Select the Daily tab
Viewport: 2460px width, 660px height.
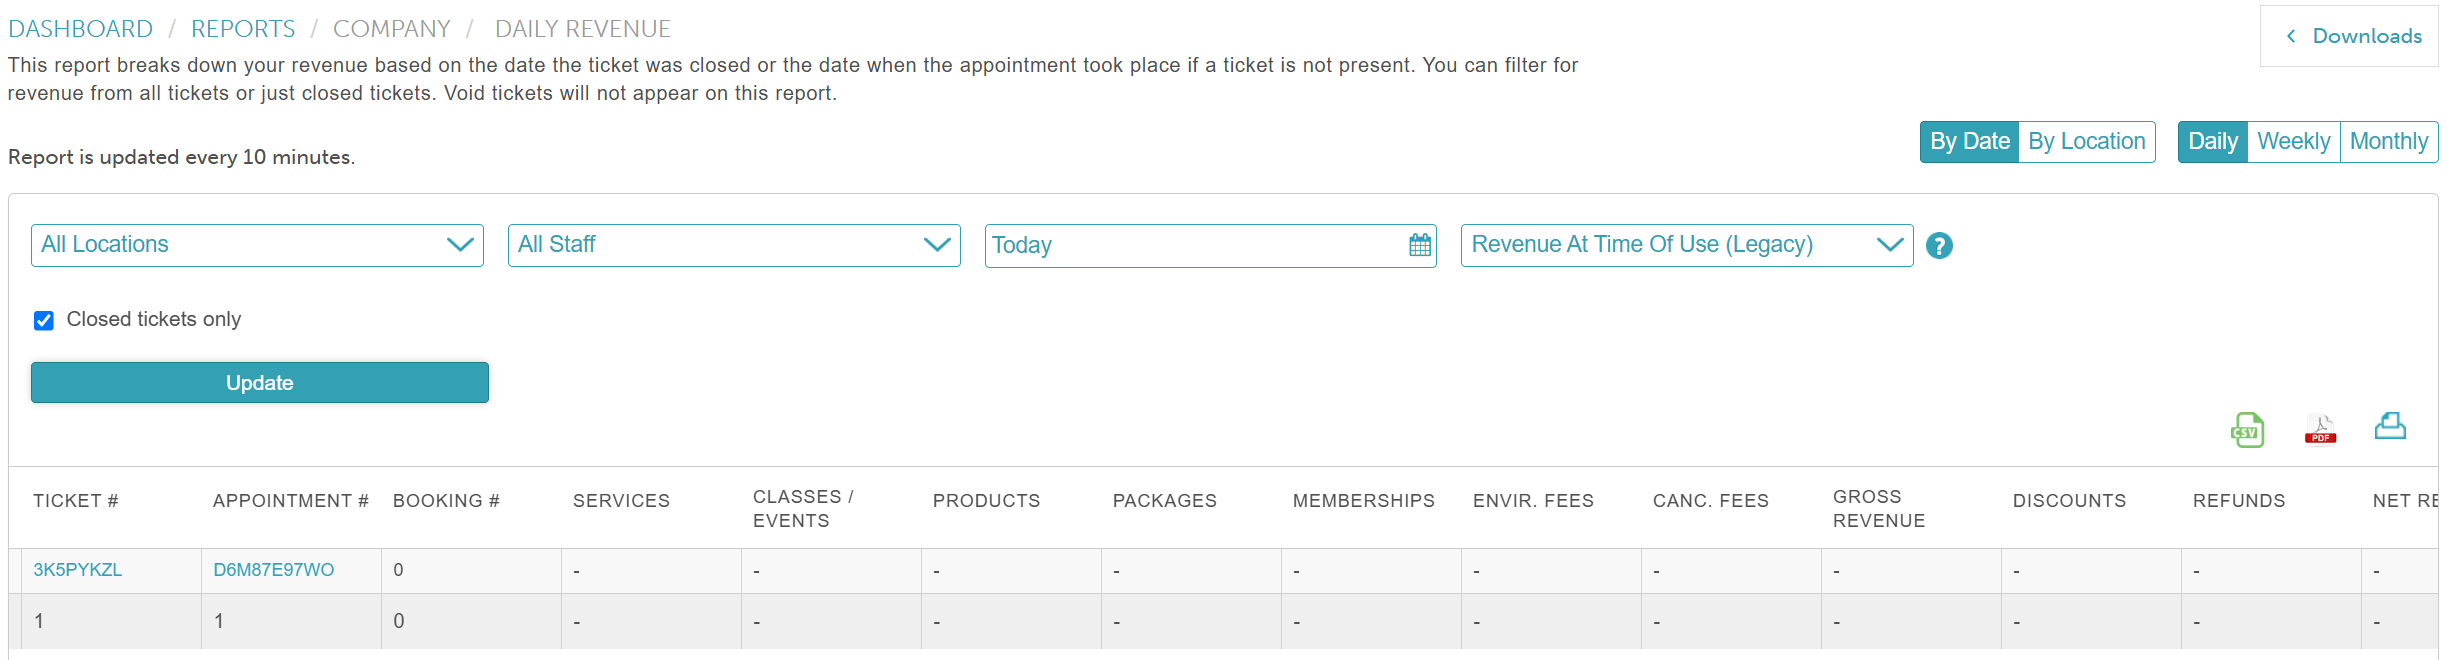2212,142
